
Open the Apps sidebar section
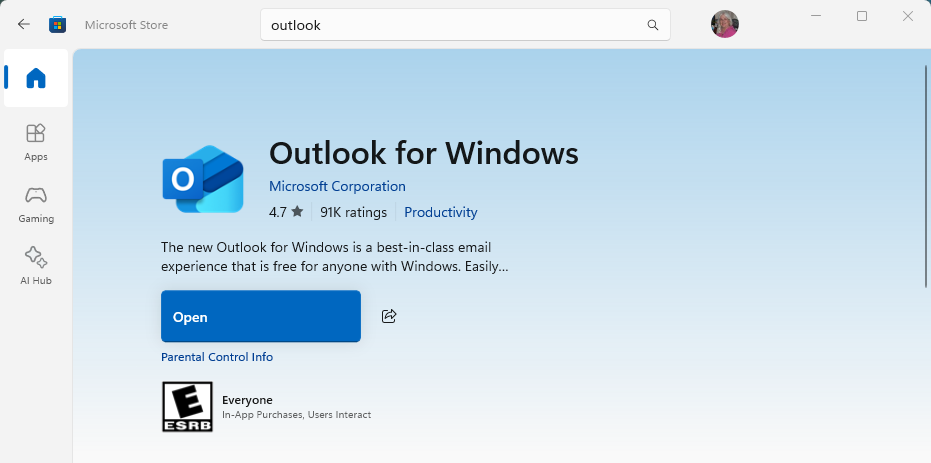pyautogui.click(x=36, y=142)
